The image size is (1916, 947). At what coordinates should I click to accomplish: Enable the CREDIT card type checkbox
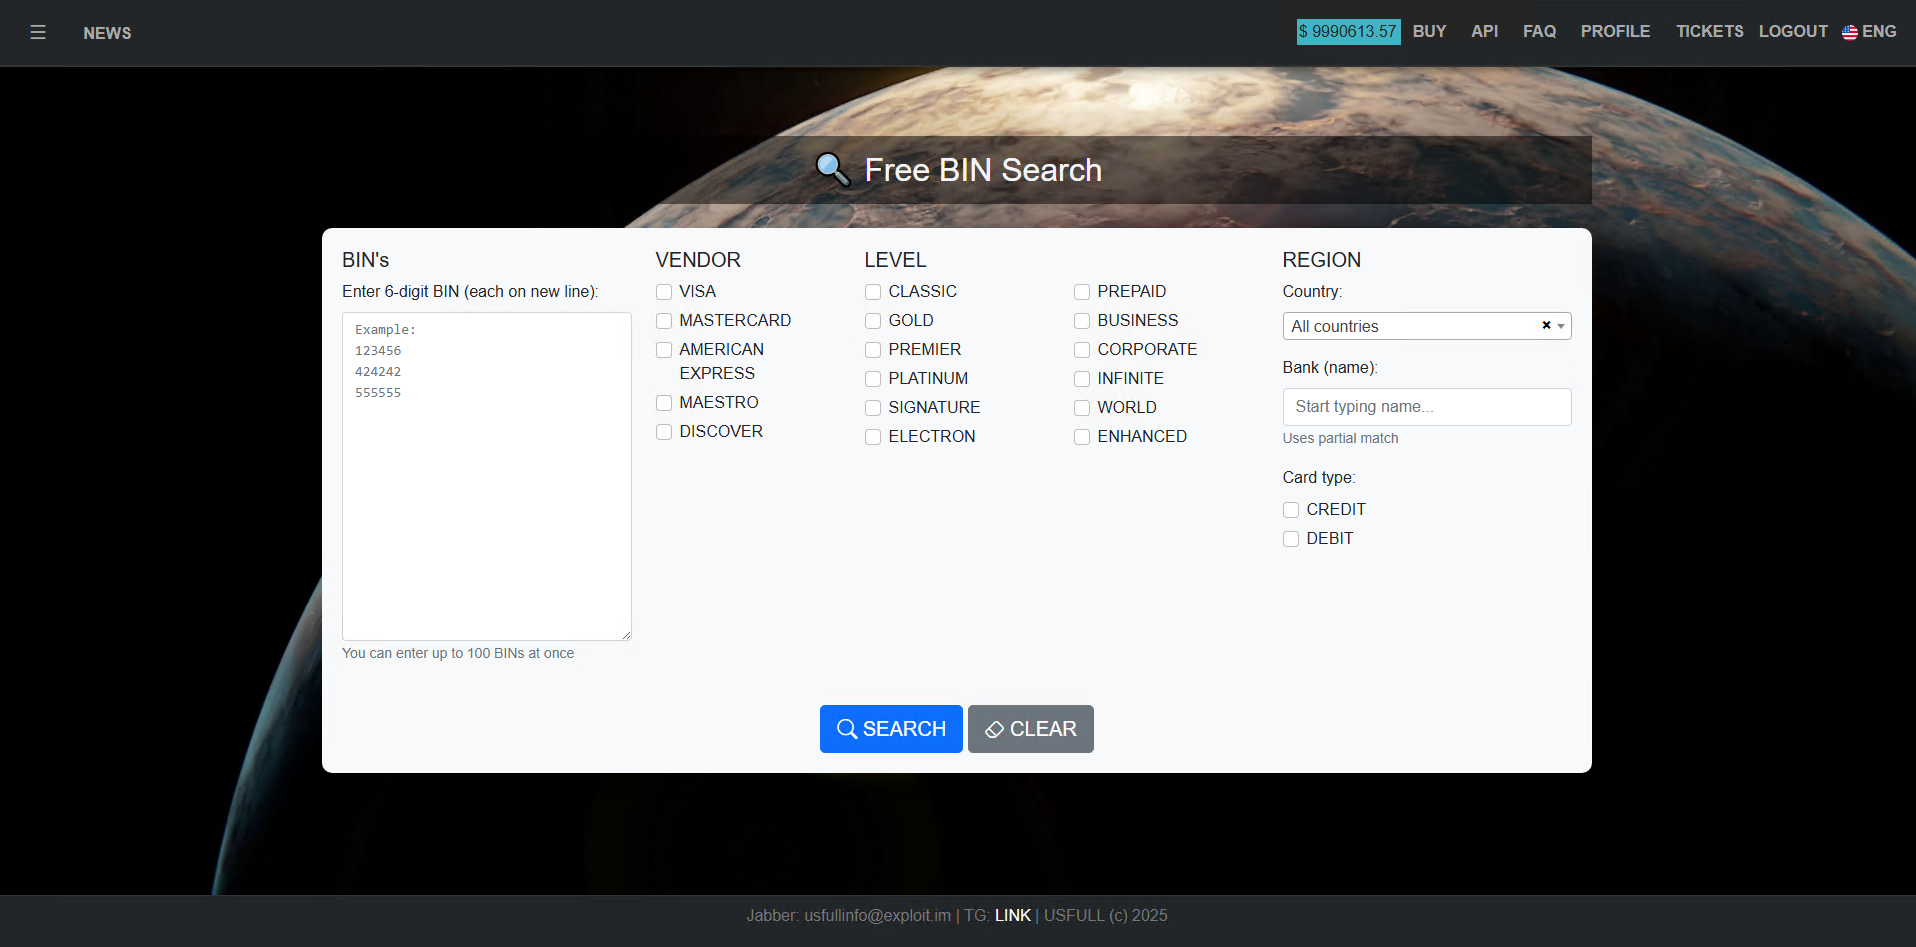click(x=1291, y=510)
